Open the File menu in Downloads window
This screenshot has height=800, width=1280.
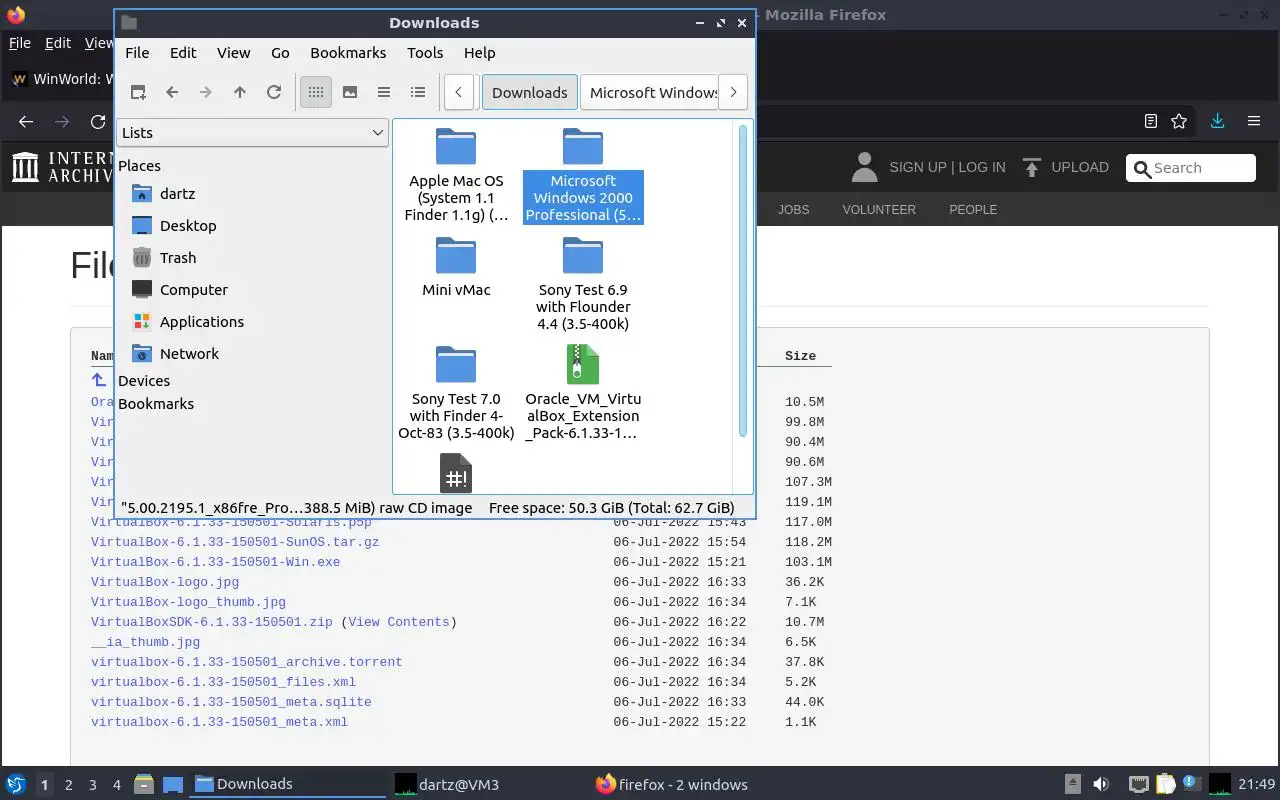pyautogui.click(x=137, y=53)
